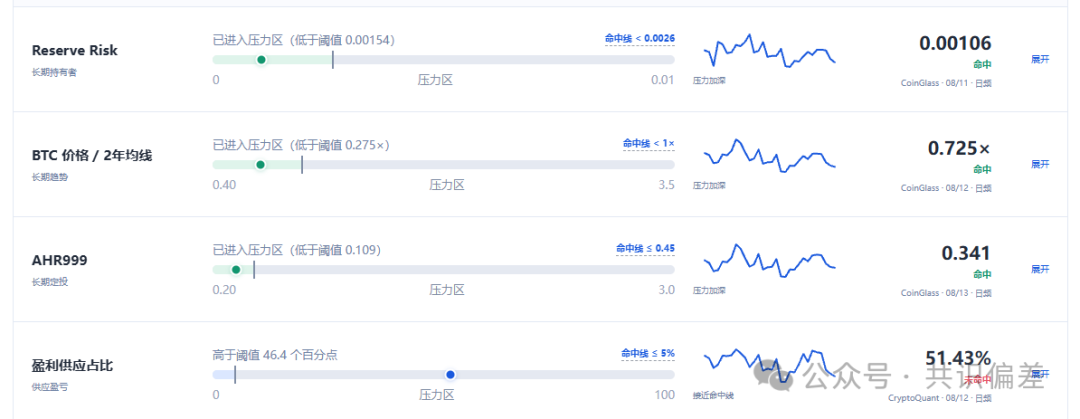Click the AHR999 sparkline chart
This screenshot has width=1080, height=419.
[x=769, y=260]
